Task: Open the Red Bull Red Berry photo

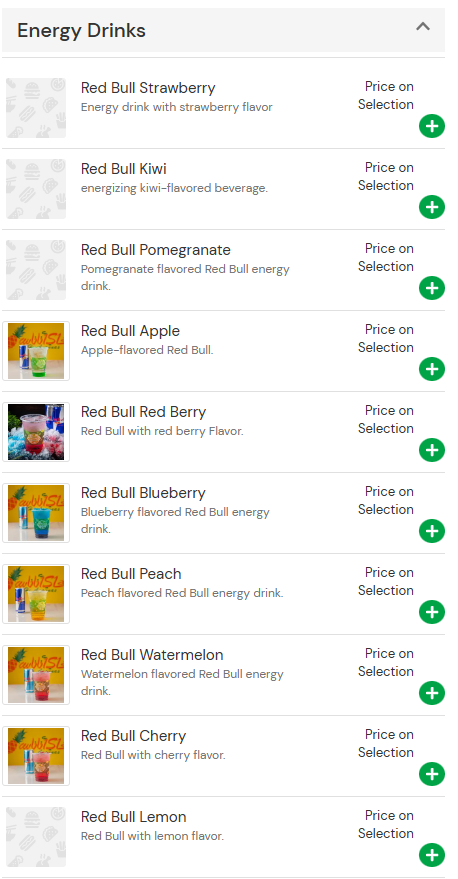Action: click(36, 432)
